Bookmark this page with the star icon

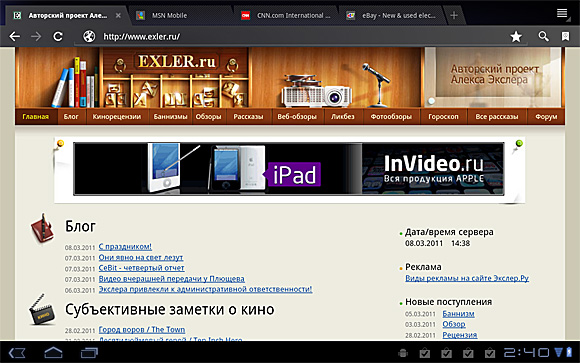click(516, 36)
